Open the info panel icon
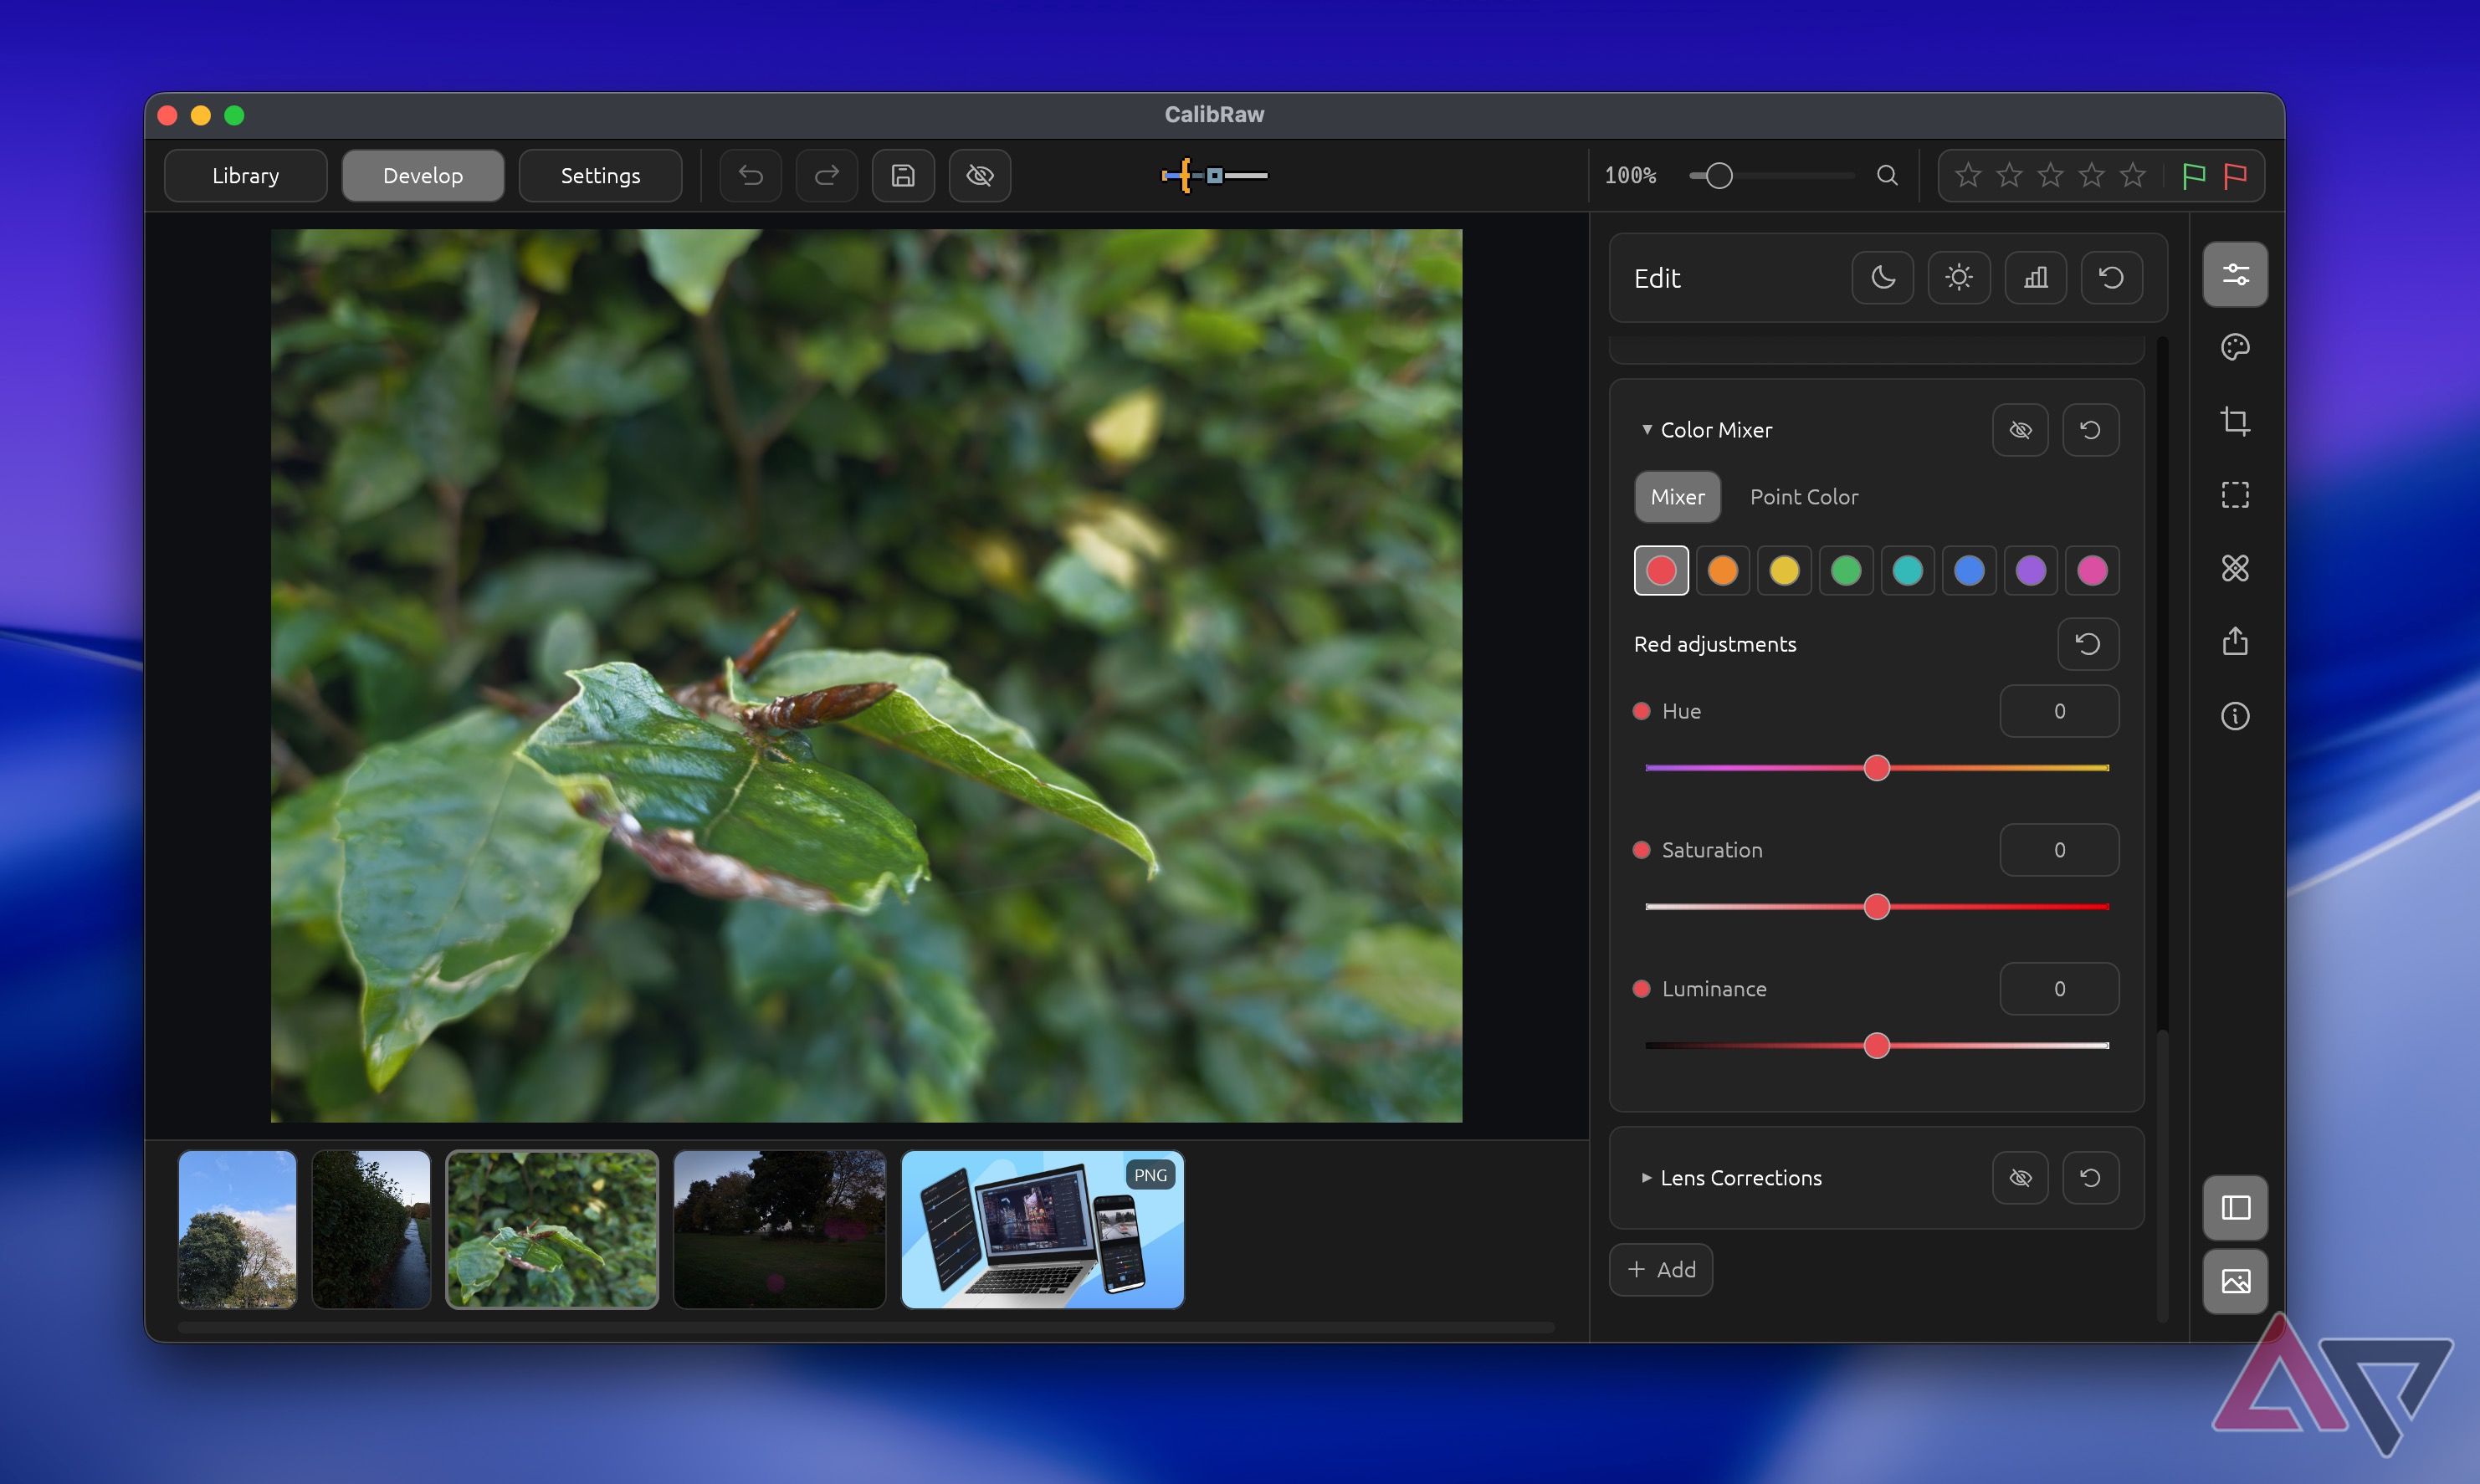The width and height of the screenshot is (2480, 1484). [x=2235, y=716]
